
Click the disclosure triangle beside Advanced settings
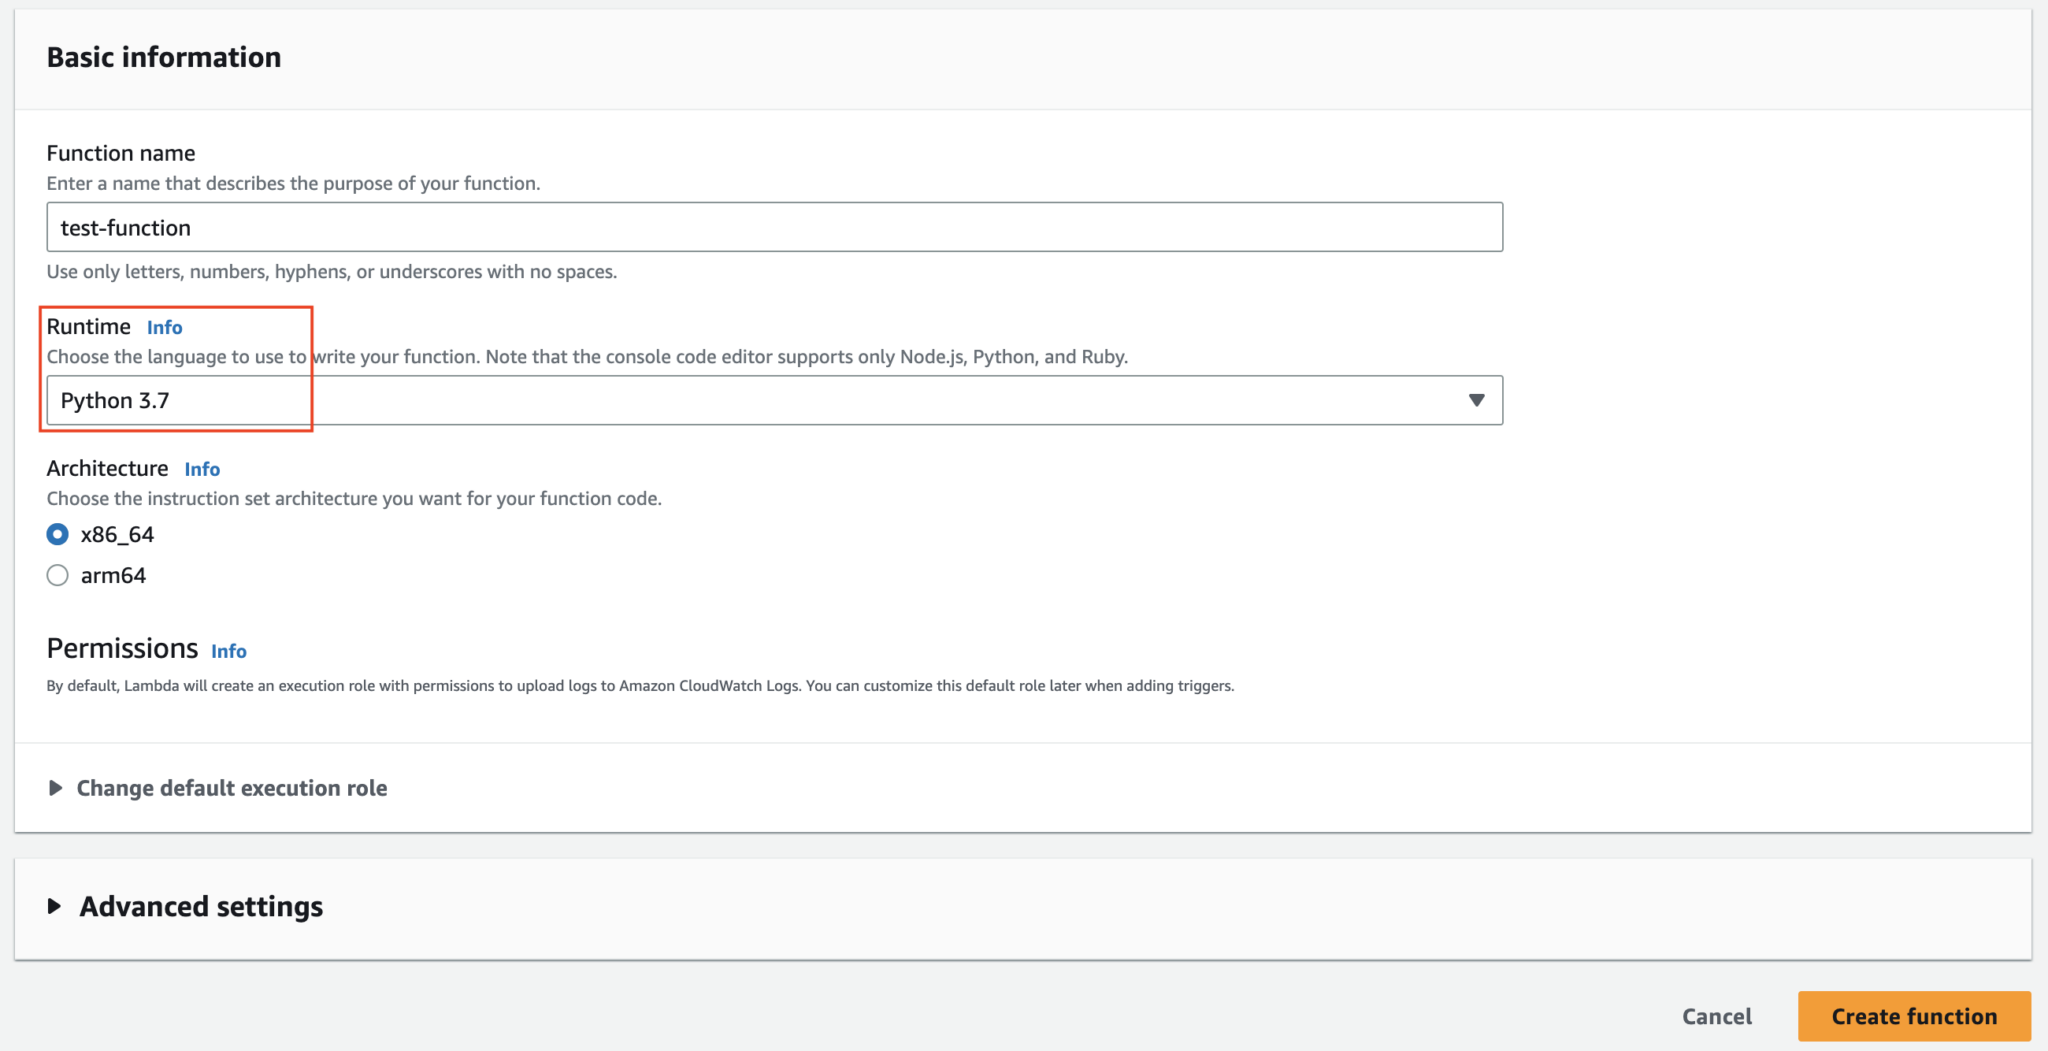pos(55,907)
